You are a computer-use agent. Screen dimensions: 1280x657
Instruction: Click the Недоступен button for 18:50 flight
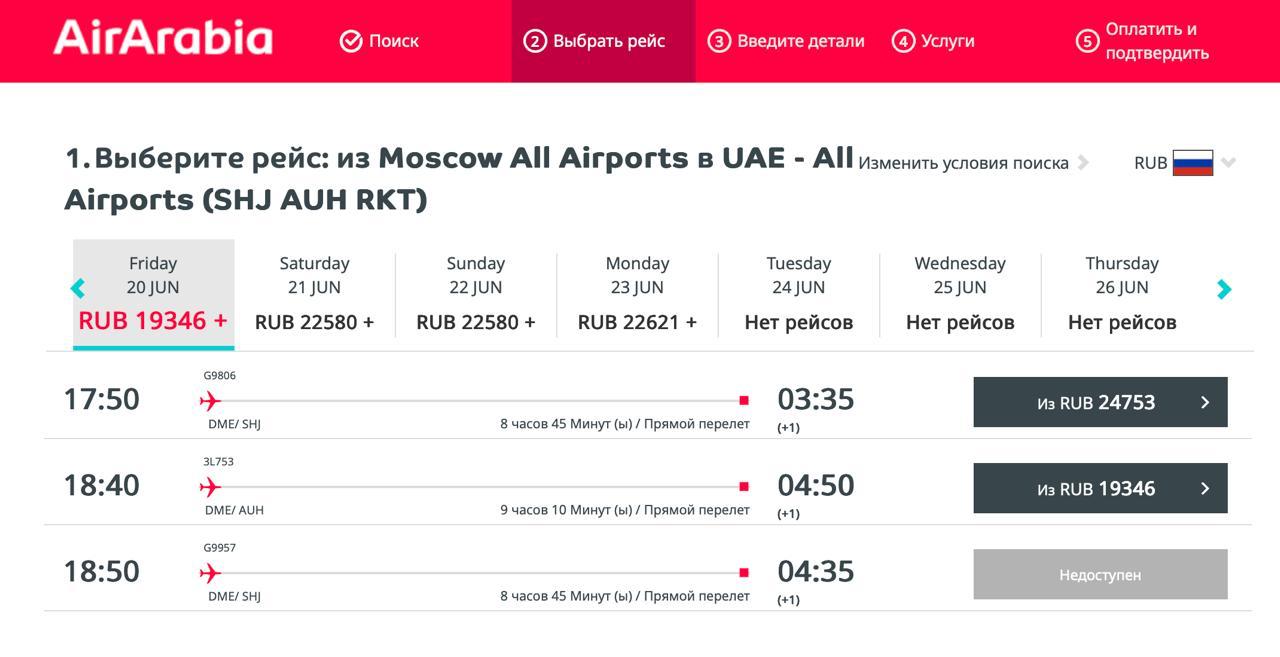pos(1100,575)
